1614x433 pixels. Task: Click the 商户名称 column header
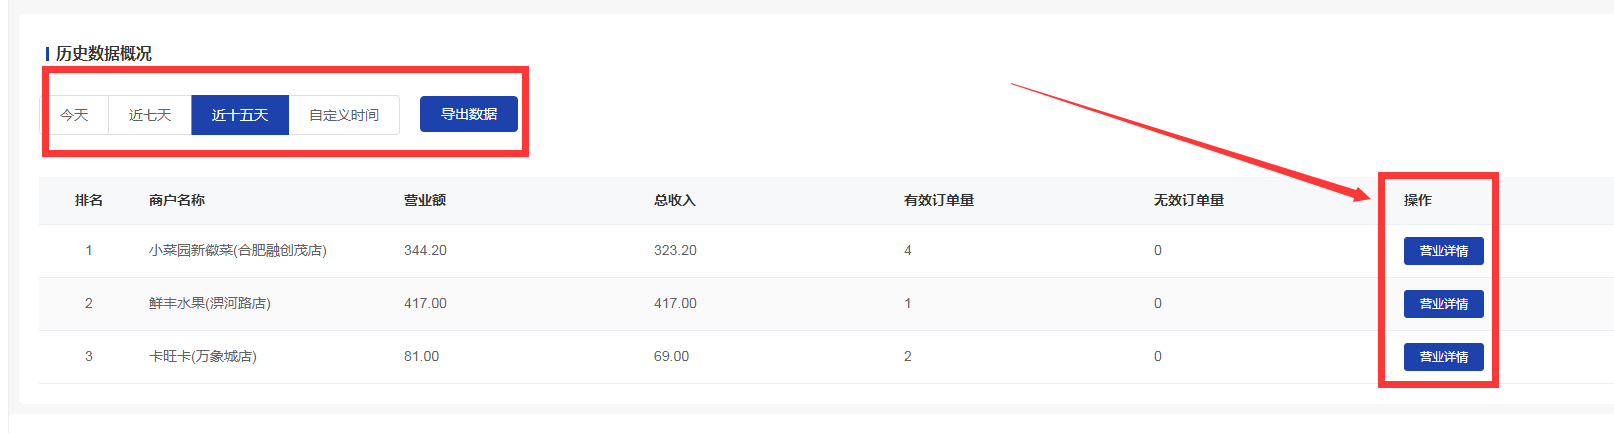point(177,200)
